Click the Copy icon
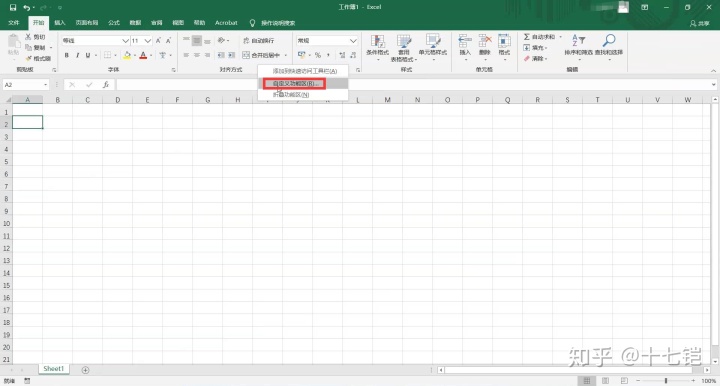This screenshot has height=386, width=720. pos(28,48)
